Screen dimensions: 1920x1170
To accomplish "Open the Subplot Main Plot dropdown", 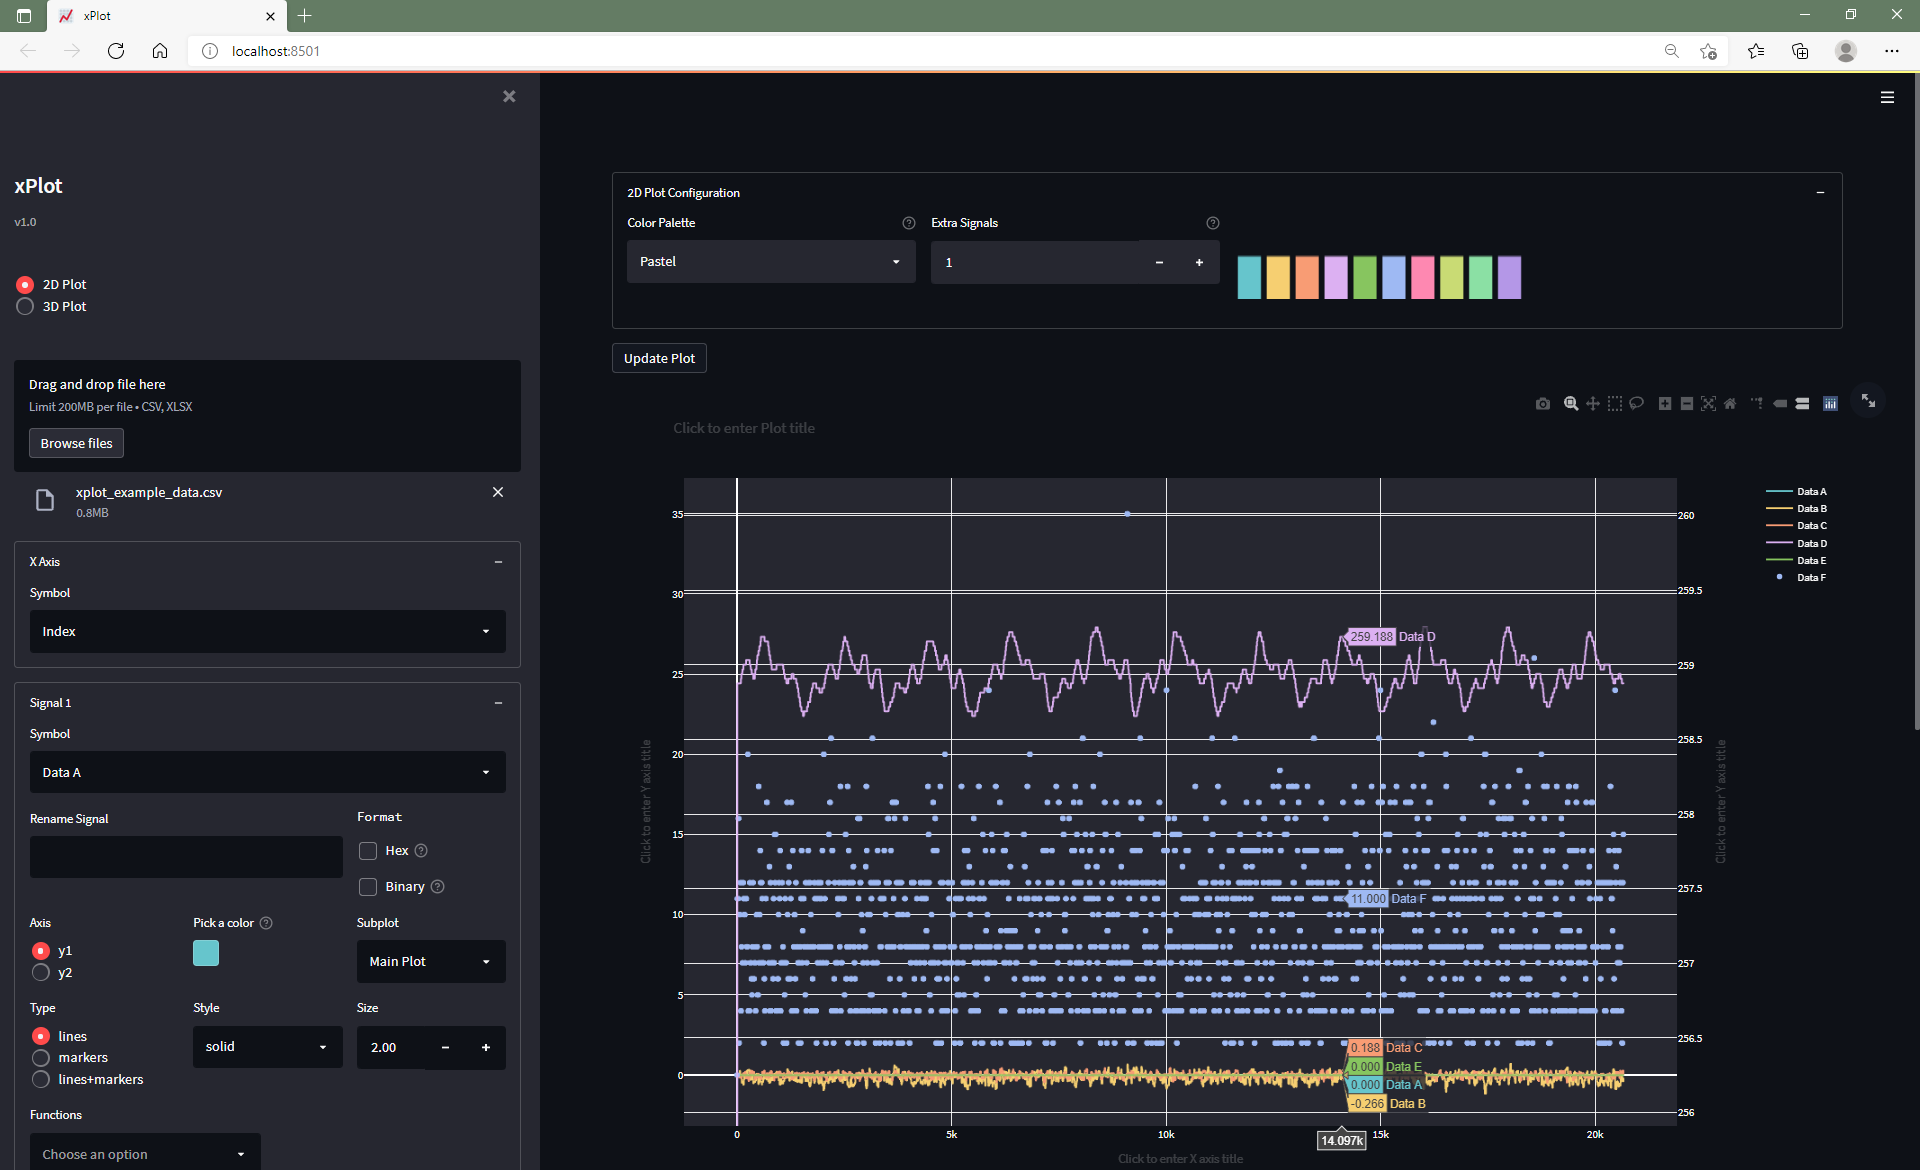I will click(431, 962).
